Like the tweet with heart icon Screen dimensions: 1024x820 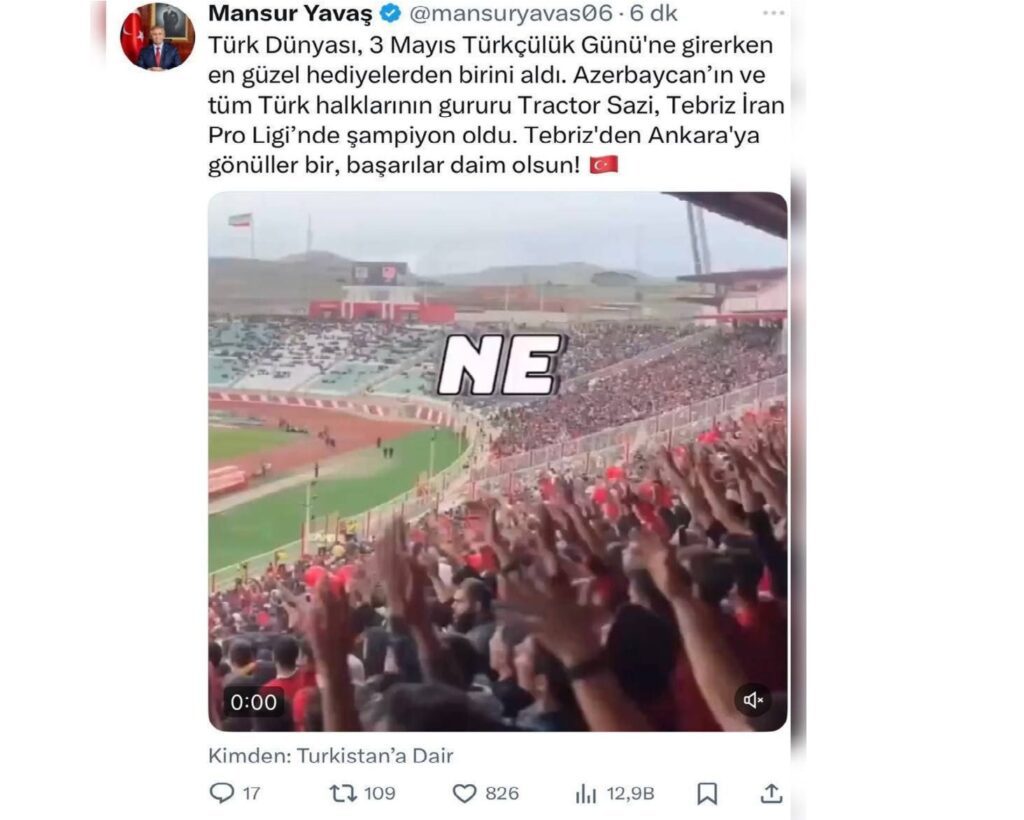464,793
